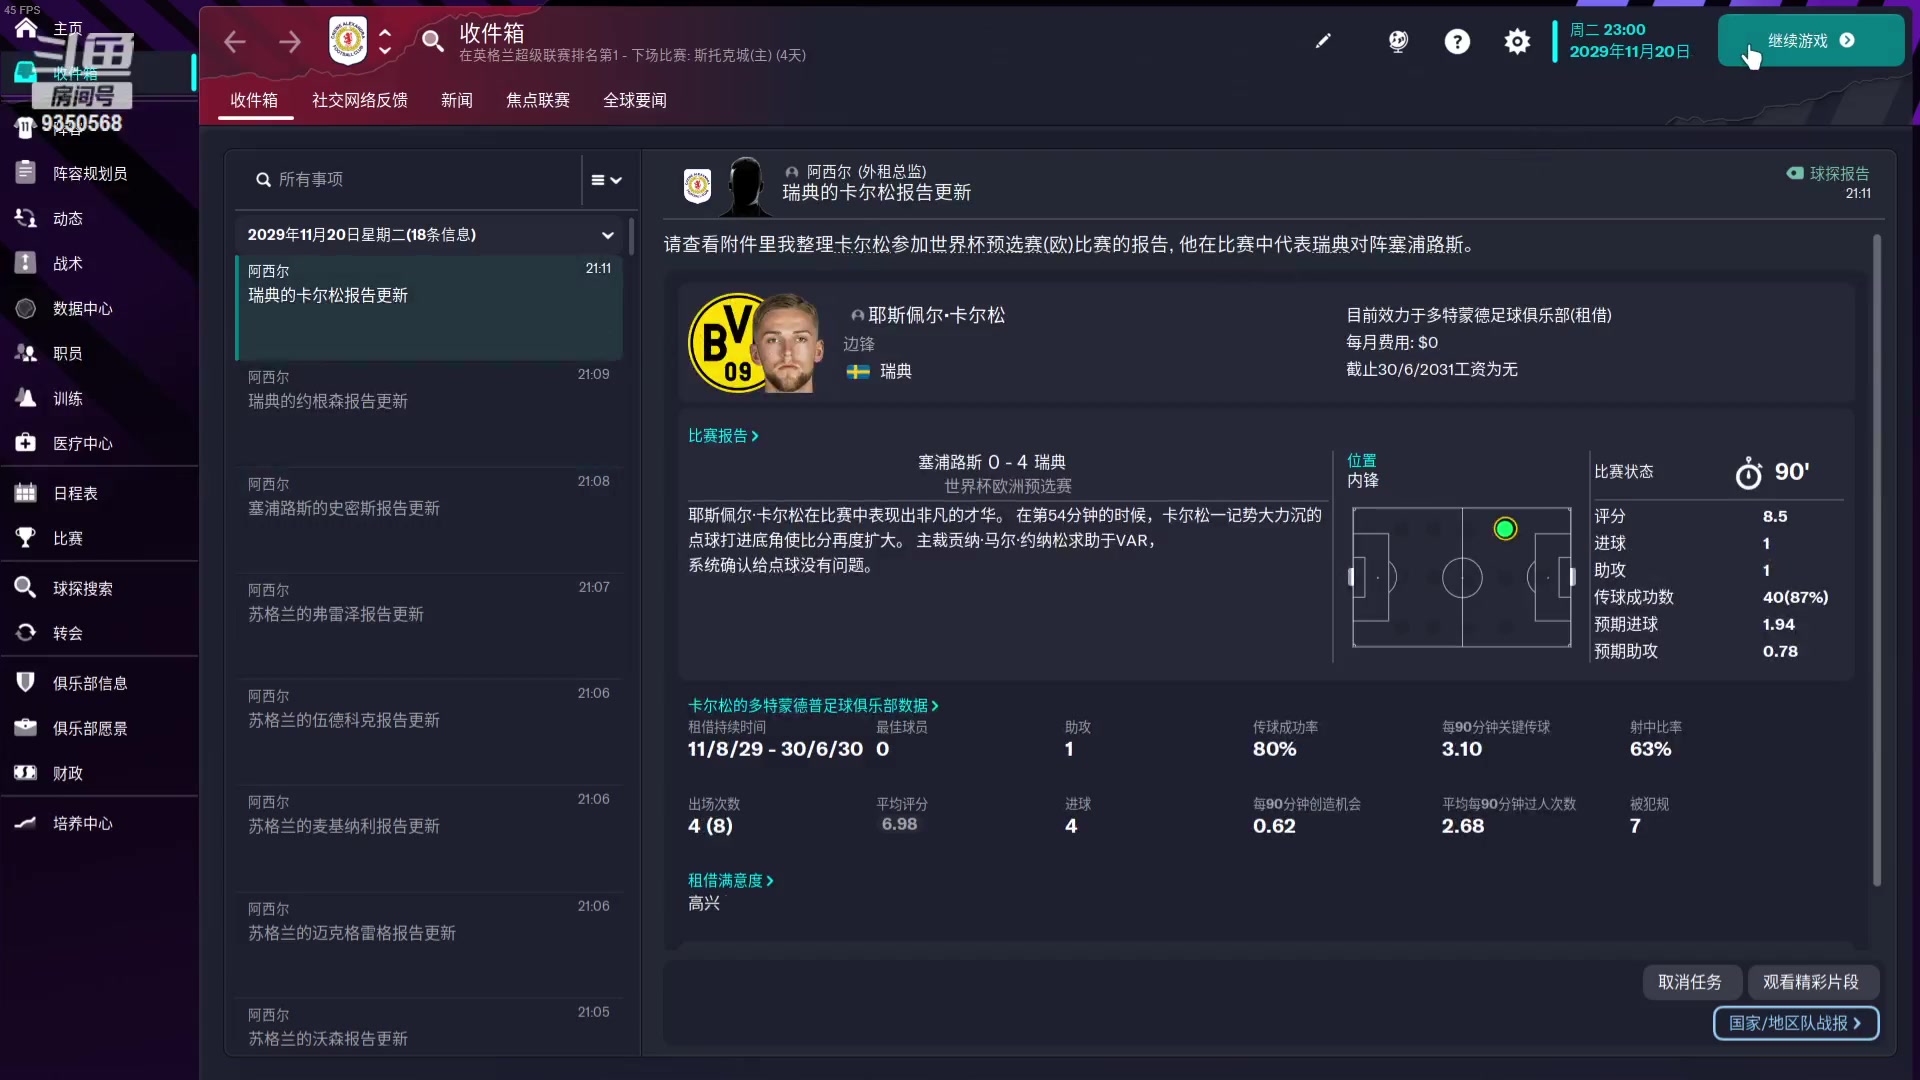
Task: Click the date 2029年11月20日 in the header
Action: (x=1630, y=51)
